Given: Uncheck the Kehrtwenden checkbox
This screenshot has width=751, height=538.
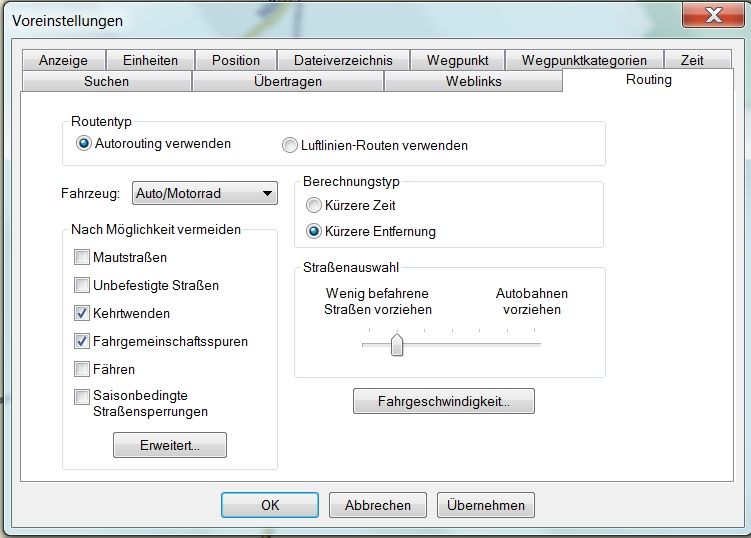Looking at the screenshot, I should click(82, 313).
